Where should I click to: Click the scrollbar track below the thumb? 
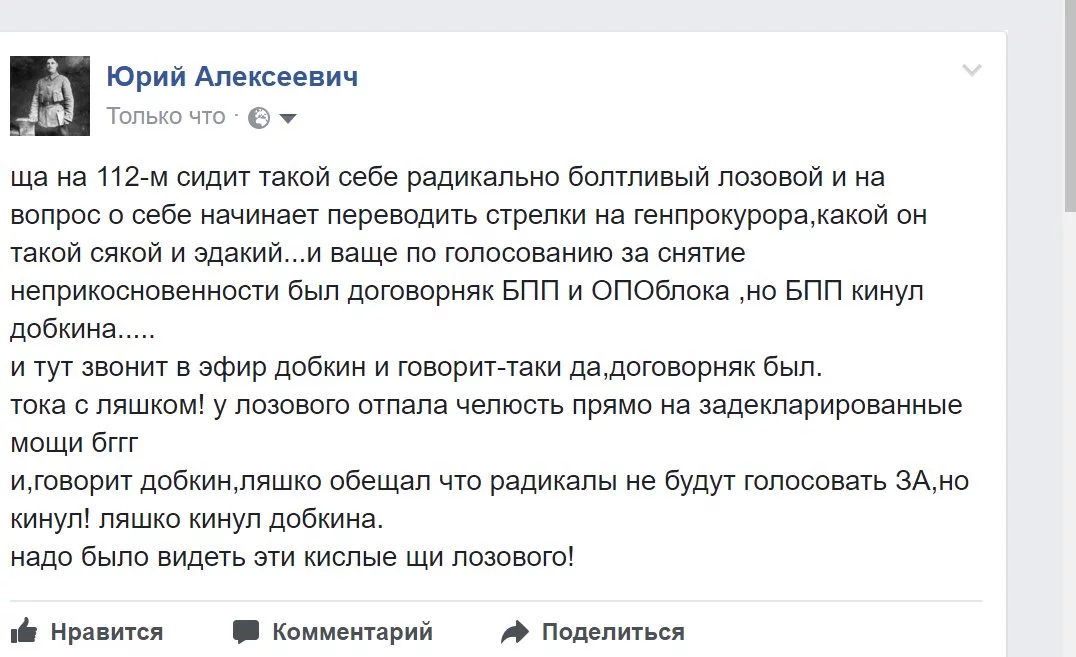tap(1070, 433)
